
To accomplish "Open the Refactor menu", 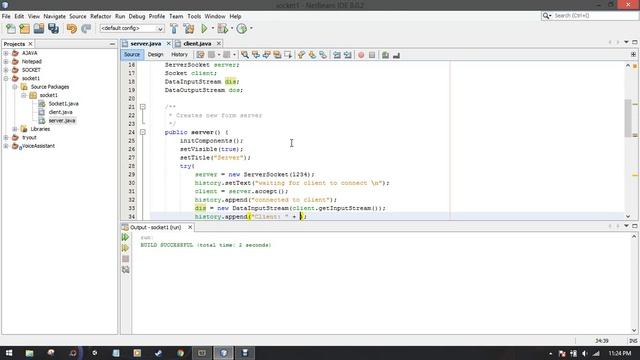I will pos(100,16).
